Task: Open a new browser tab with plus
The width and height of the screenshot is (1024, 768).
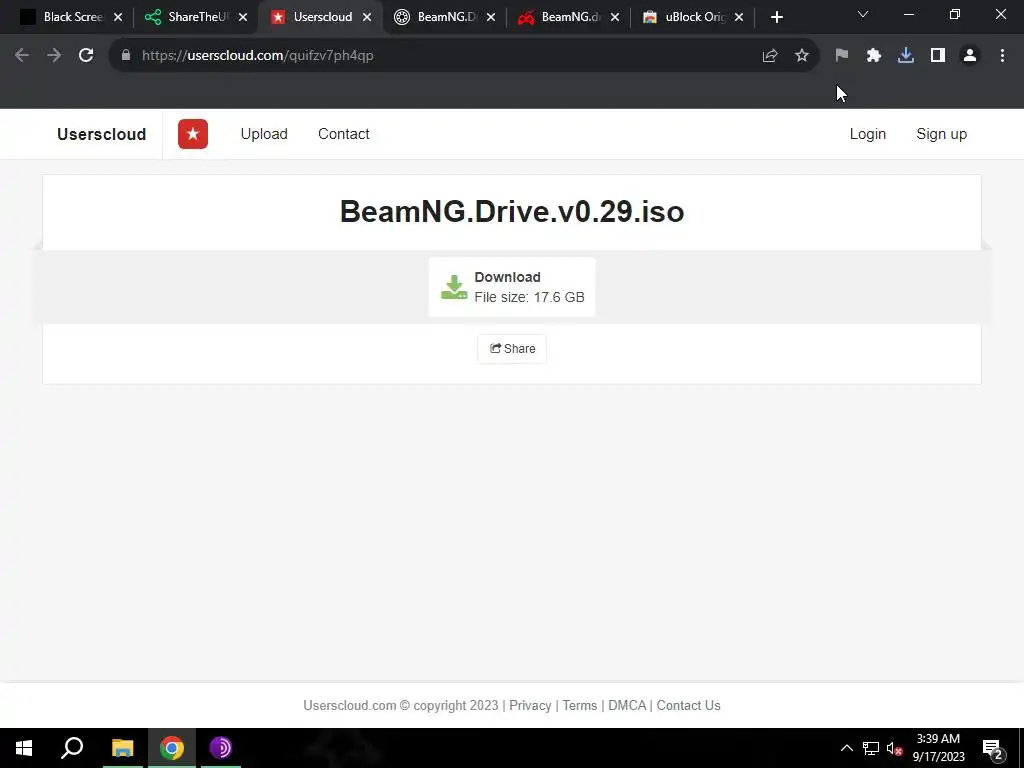Action: pyautogui.click(x=776, y=17)
